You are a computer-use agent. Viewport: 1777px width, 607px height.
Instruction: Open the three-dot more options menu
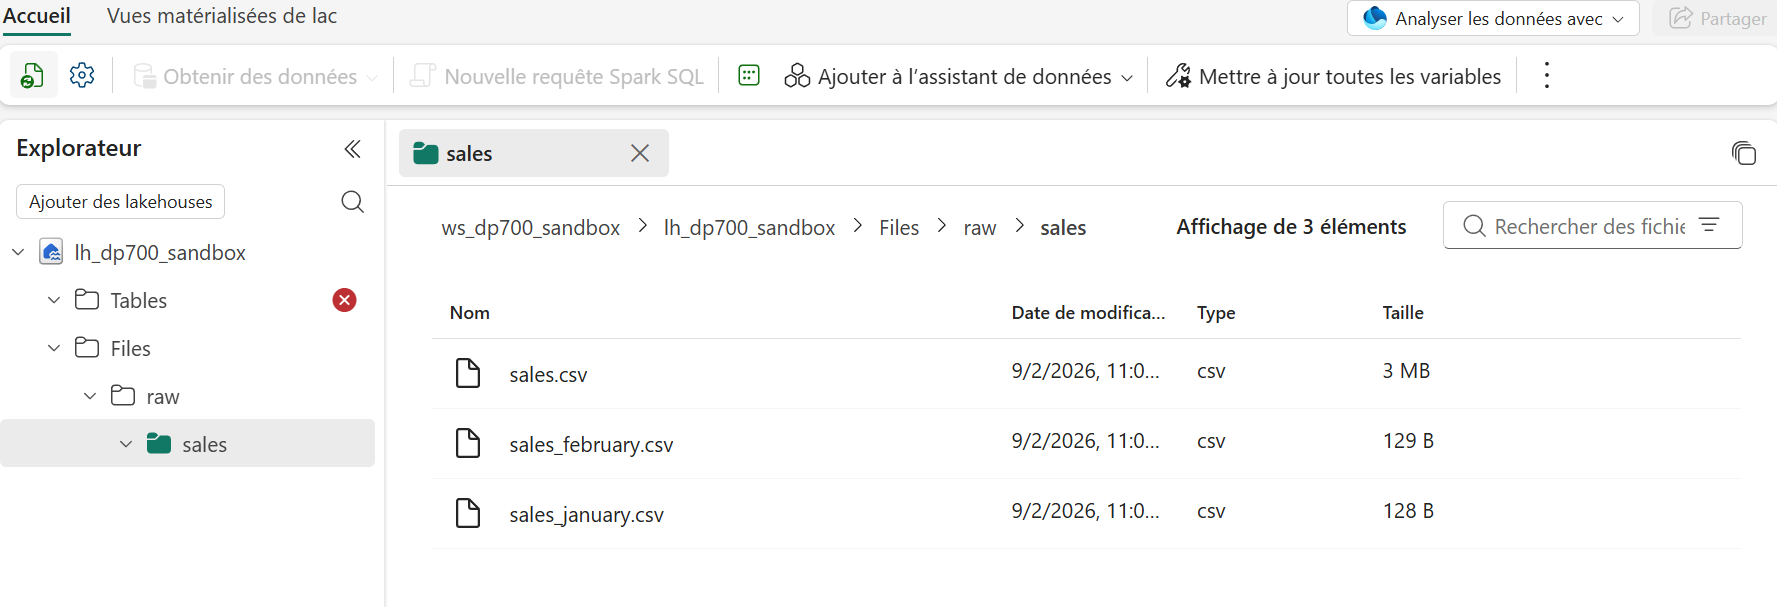click(1546, 76)
